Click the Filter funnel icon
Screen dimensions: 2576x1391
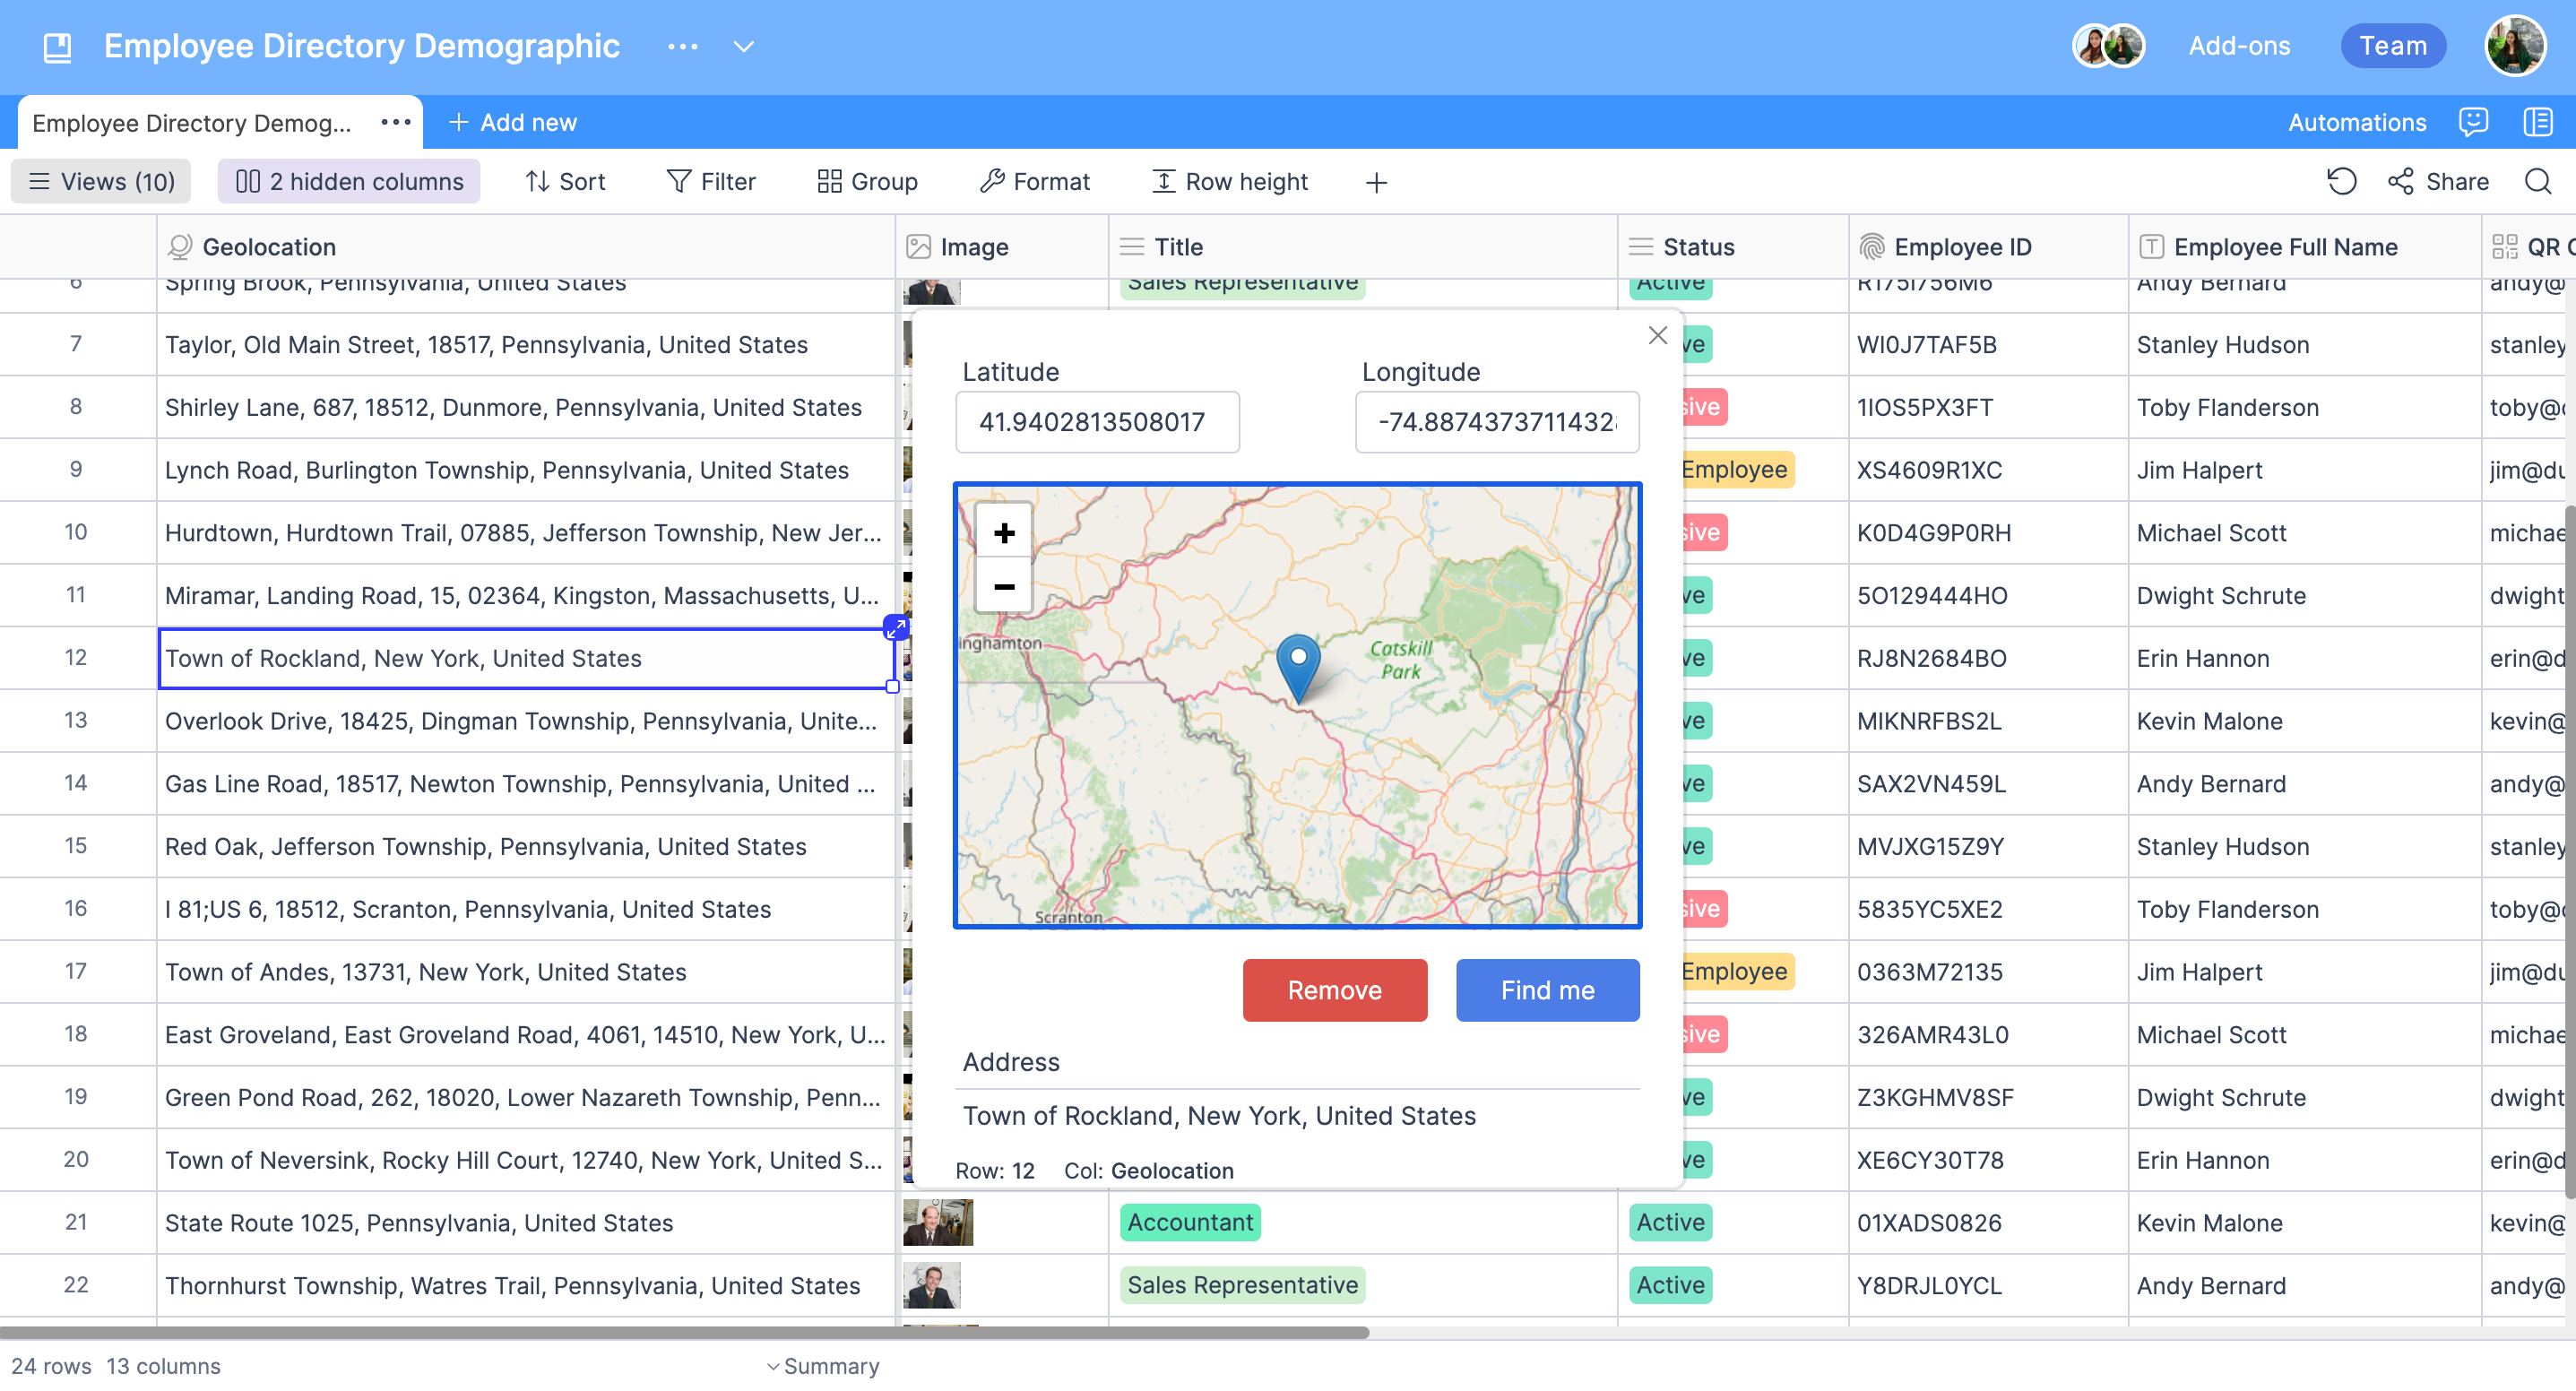679,181
